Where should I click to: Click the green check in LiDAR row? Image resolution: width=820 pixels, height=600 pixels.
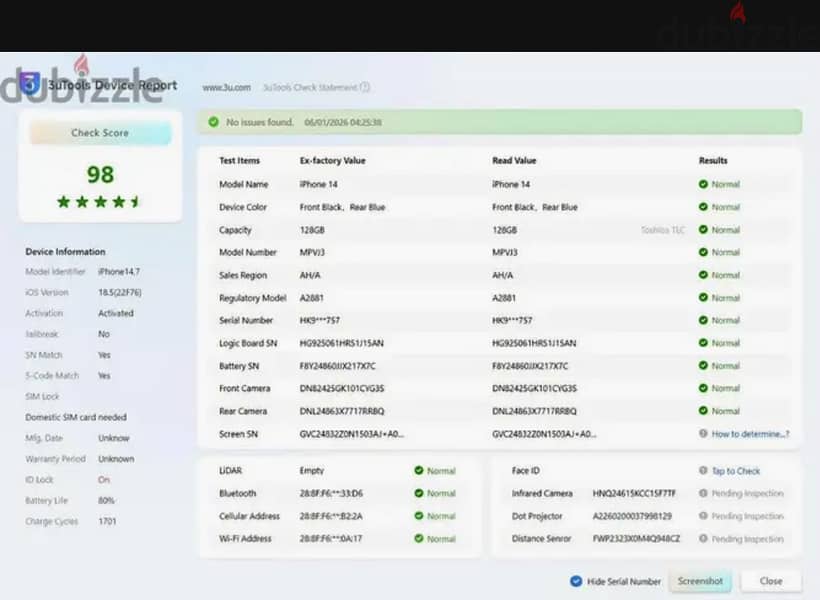click(418, 470)
